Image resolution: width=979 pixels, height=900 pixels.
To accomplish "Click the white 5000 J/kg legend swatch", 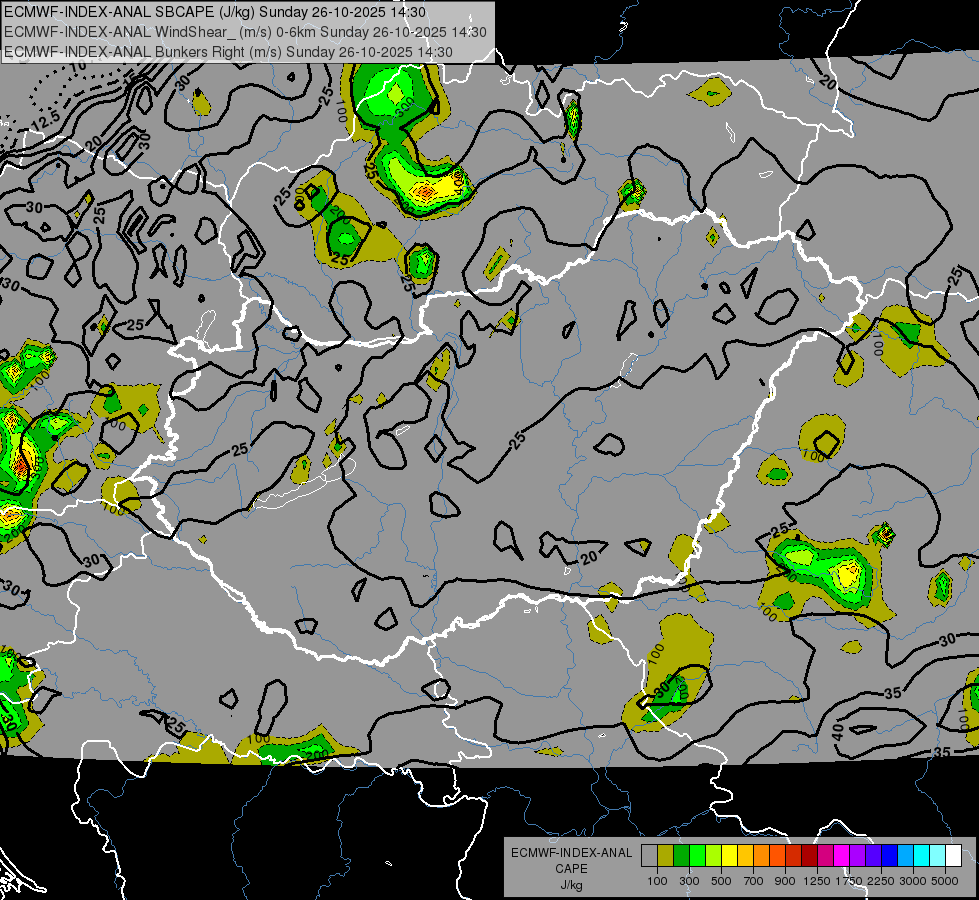I will [953, 856].
